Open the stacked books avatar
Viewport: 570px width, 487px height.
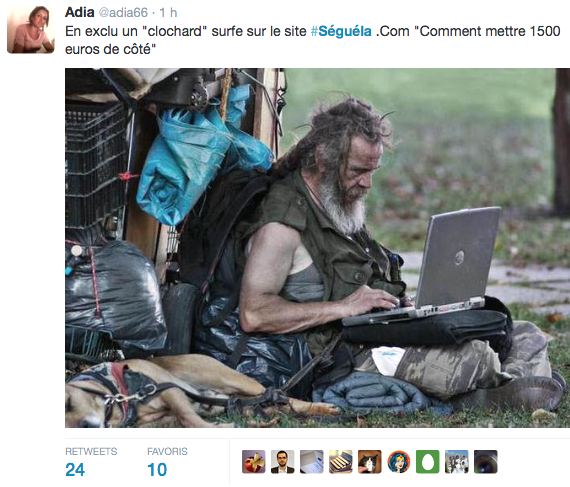point(341,462)
